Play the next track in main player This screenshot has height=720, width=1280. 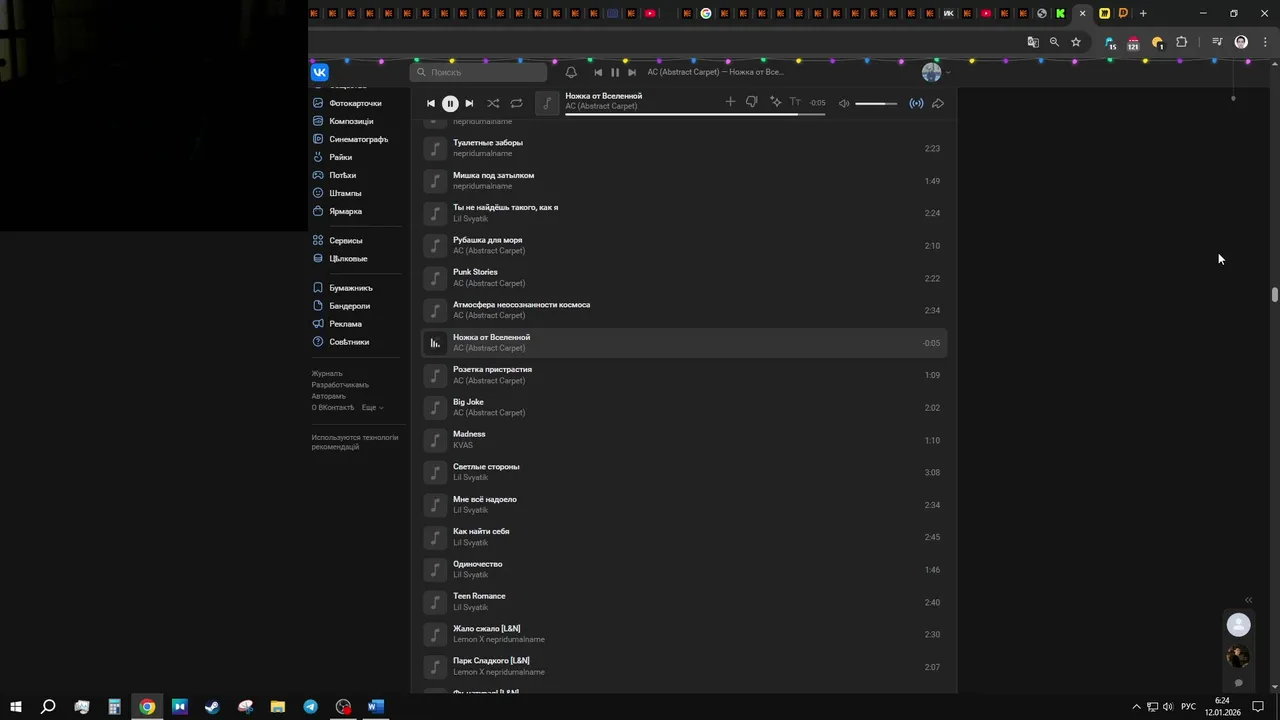(x=469, y=103)
